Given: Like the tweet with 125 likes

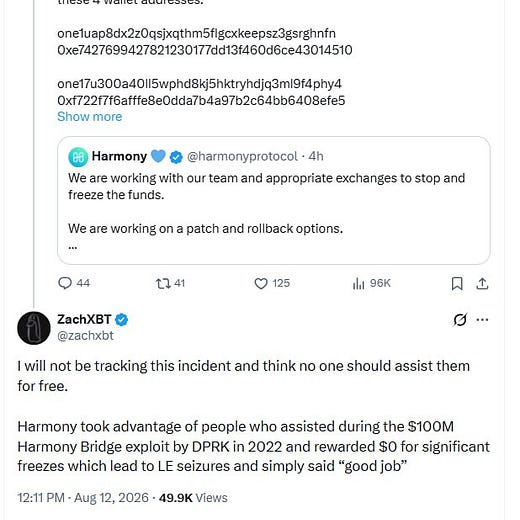Looking at the screenshot, I should (261, 284).
